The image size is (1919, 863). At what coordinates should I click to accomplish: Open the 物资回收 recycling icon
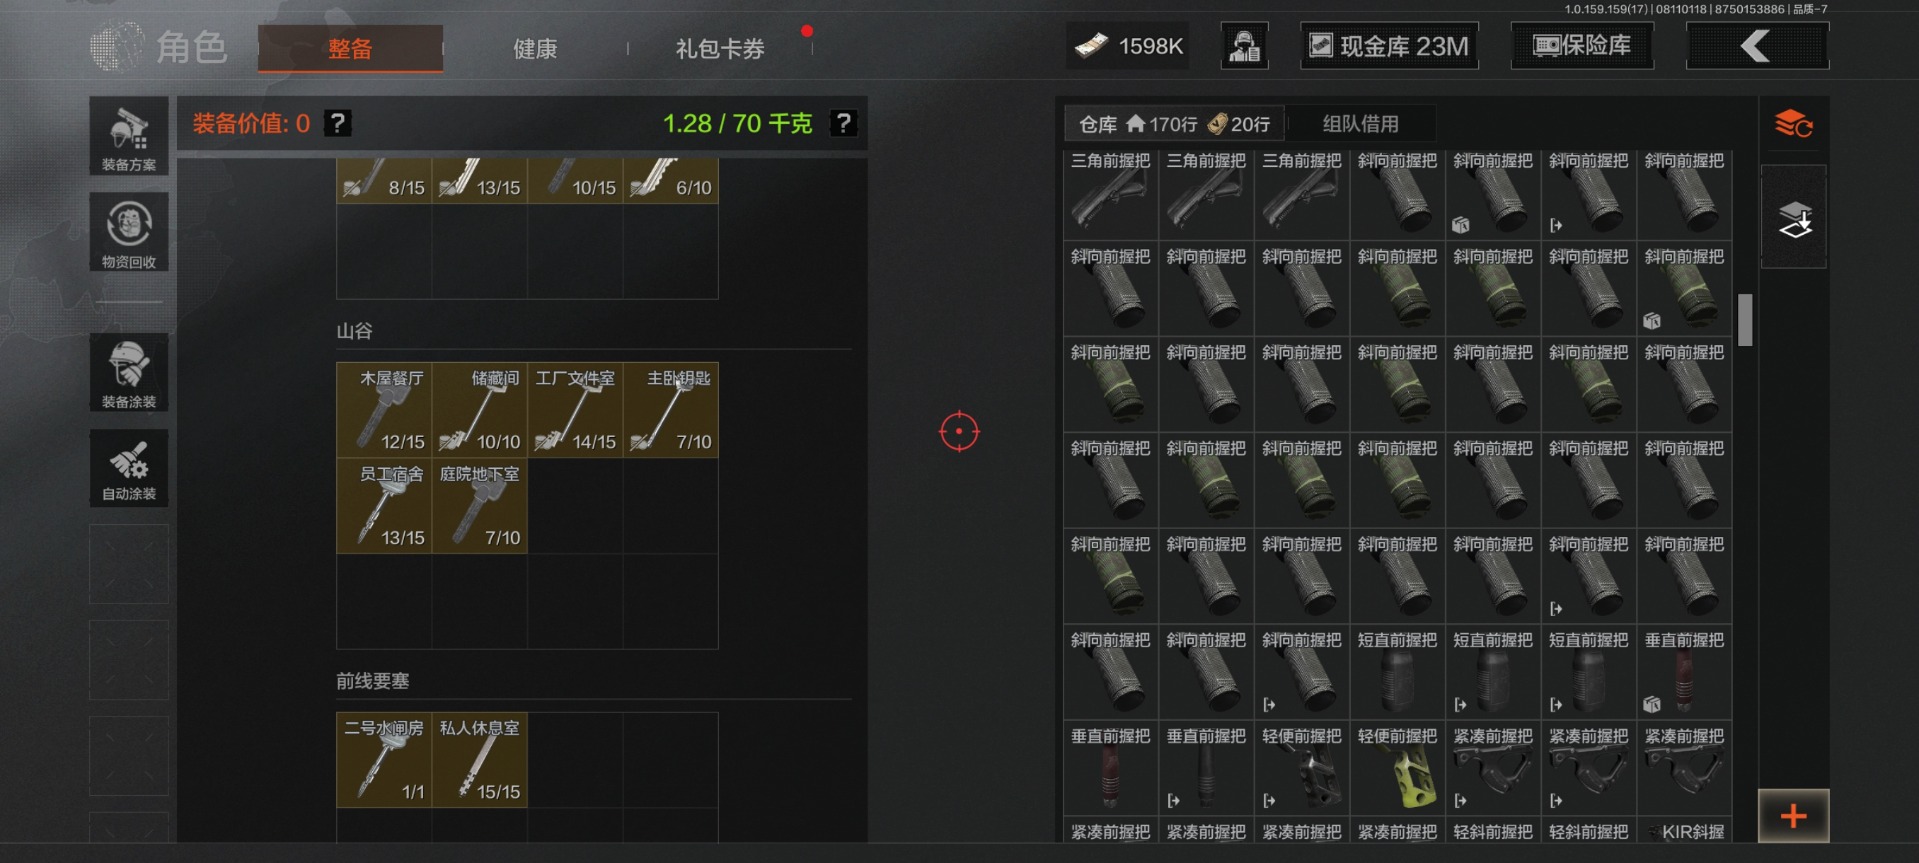129,232
